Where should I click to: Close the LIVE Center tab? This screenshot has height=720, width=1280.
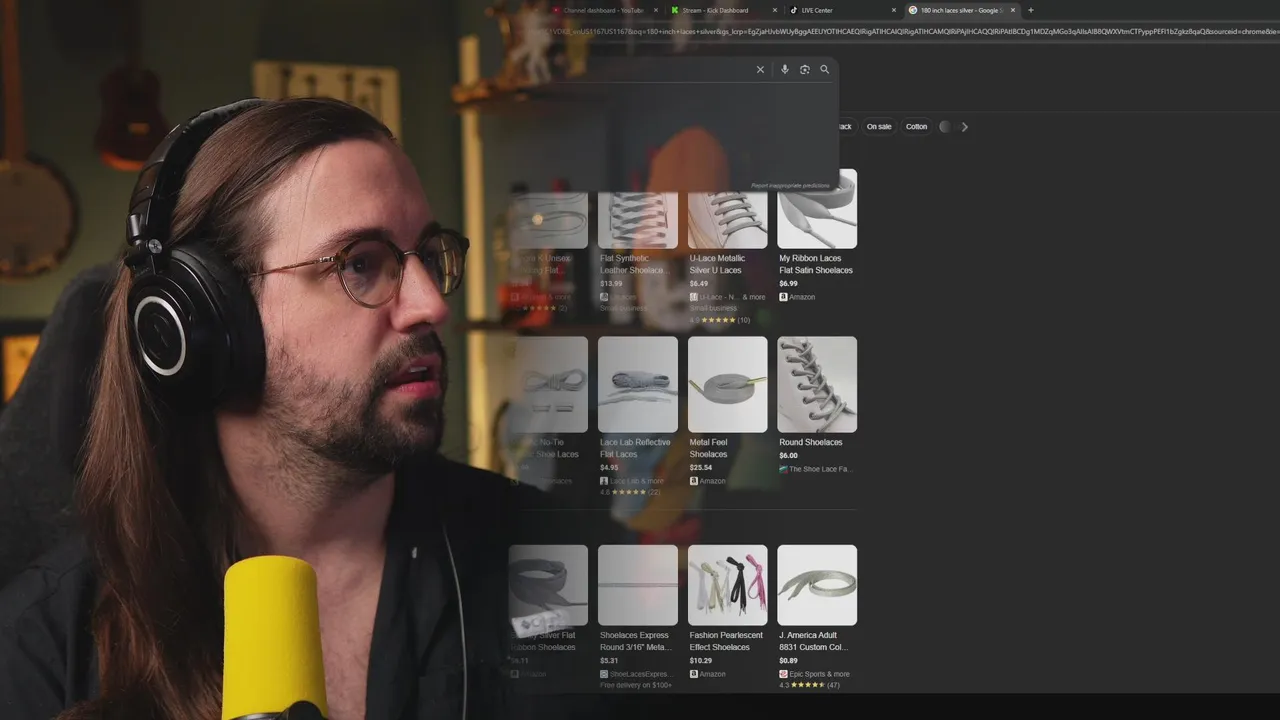(894, 10)
